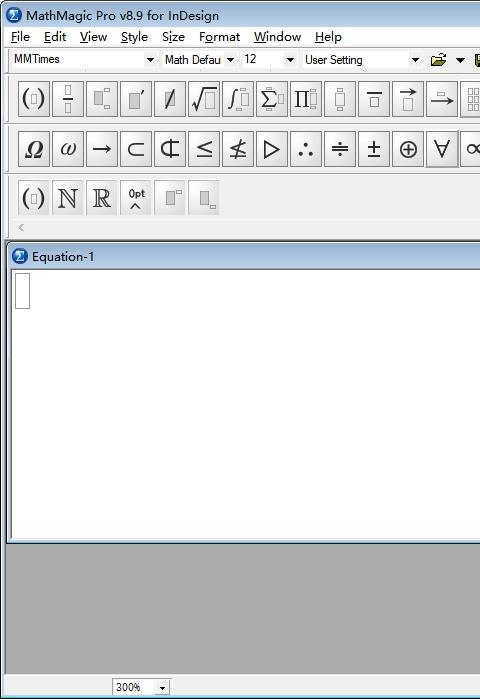Click the Equation-1 sigma window icon
The image size is (480, 699).
20,256
